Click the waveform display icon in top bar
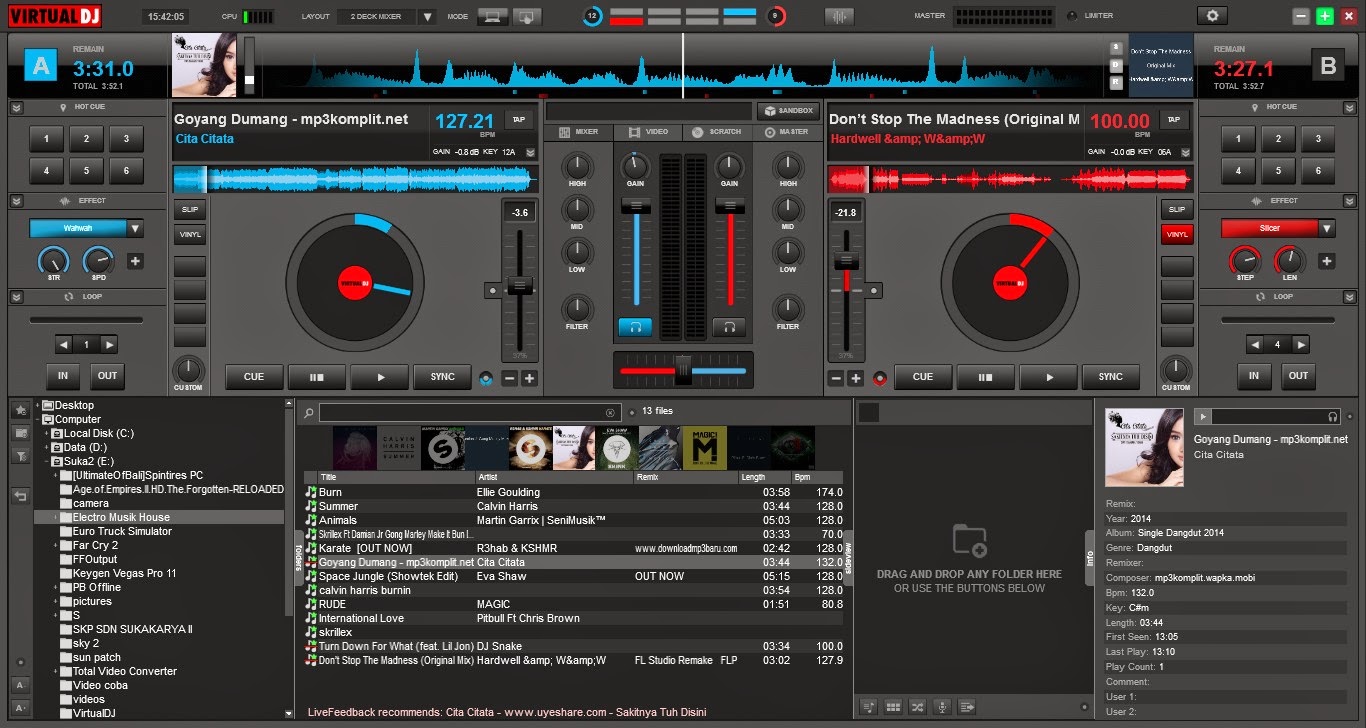1366x728 pixels. tap(839, 16)
